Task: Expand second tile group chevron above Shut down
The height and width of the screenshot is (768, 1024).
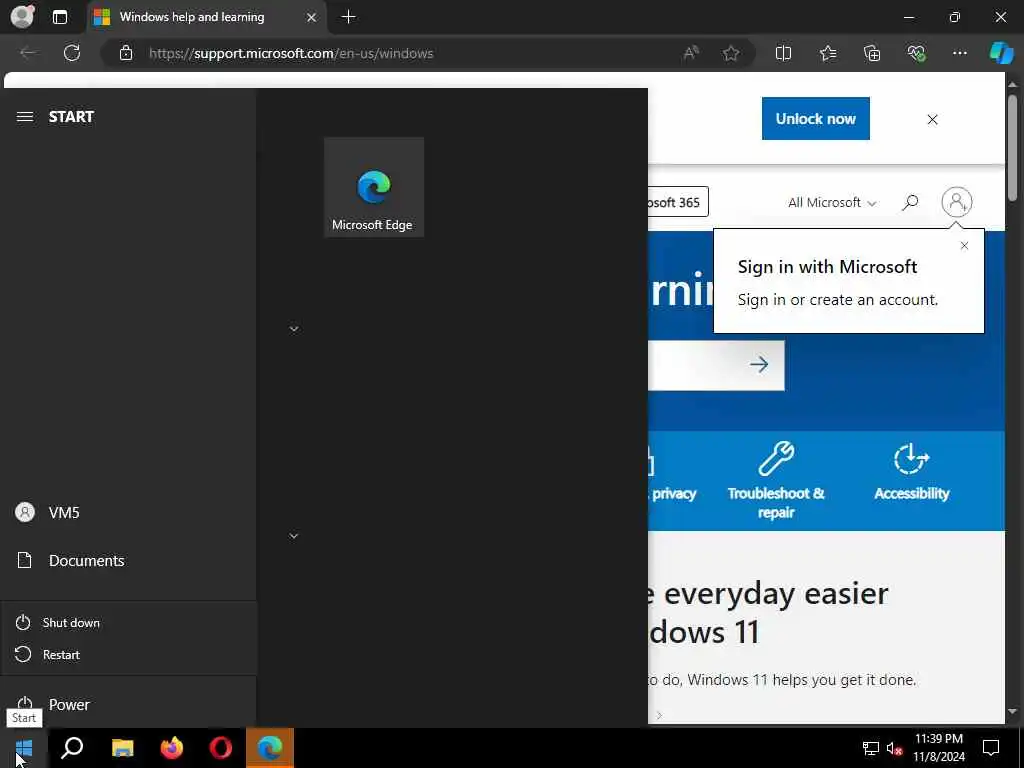Action: click(294, 536)
